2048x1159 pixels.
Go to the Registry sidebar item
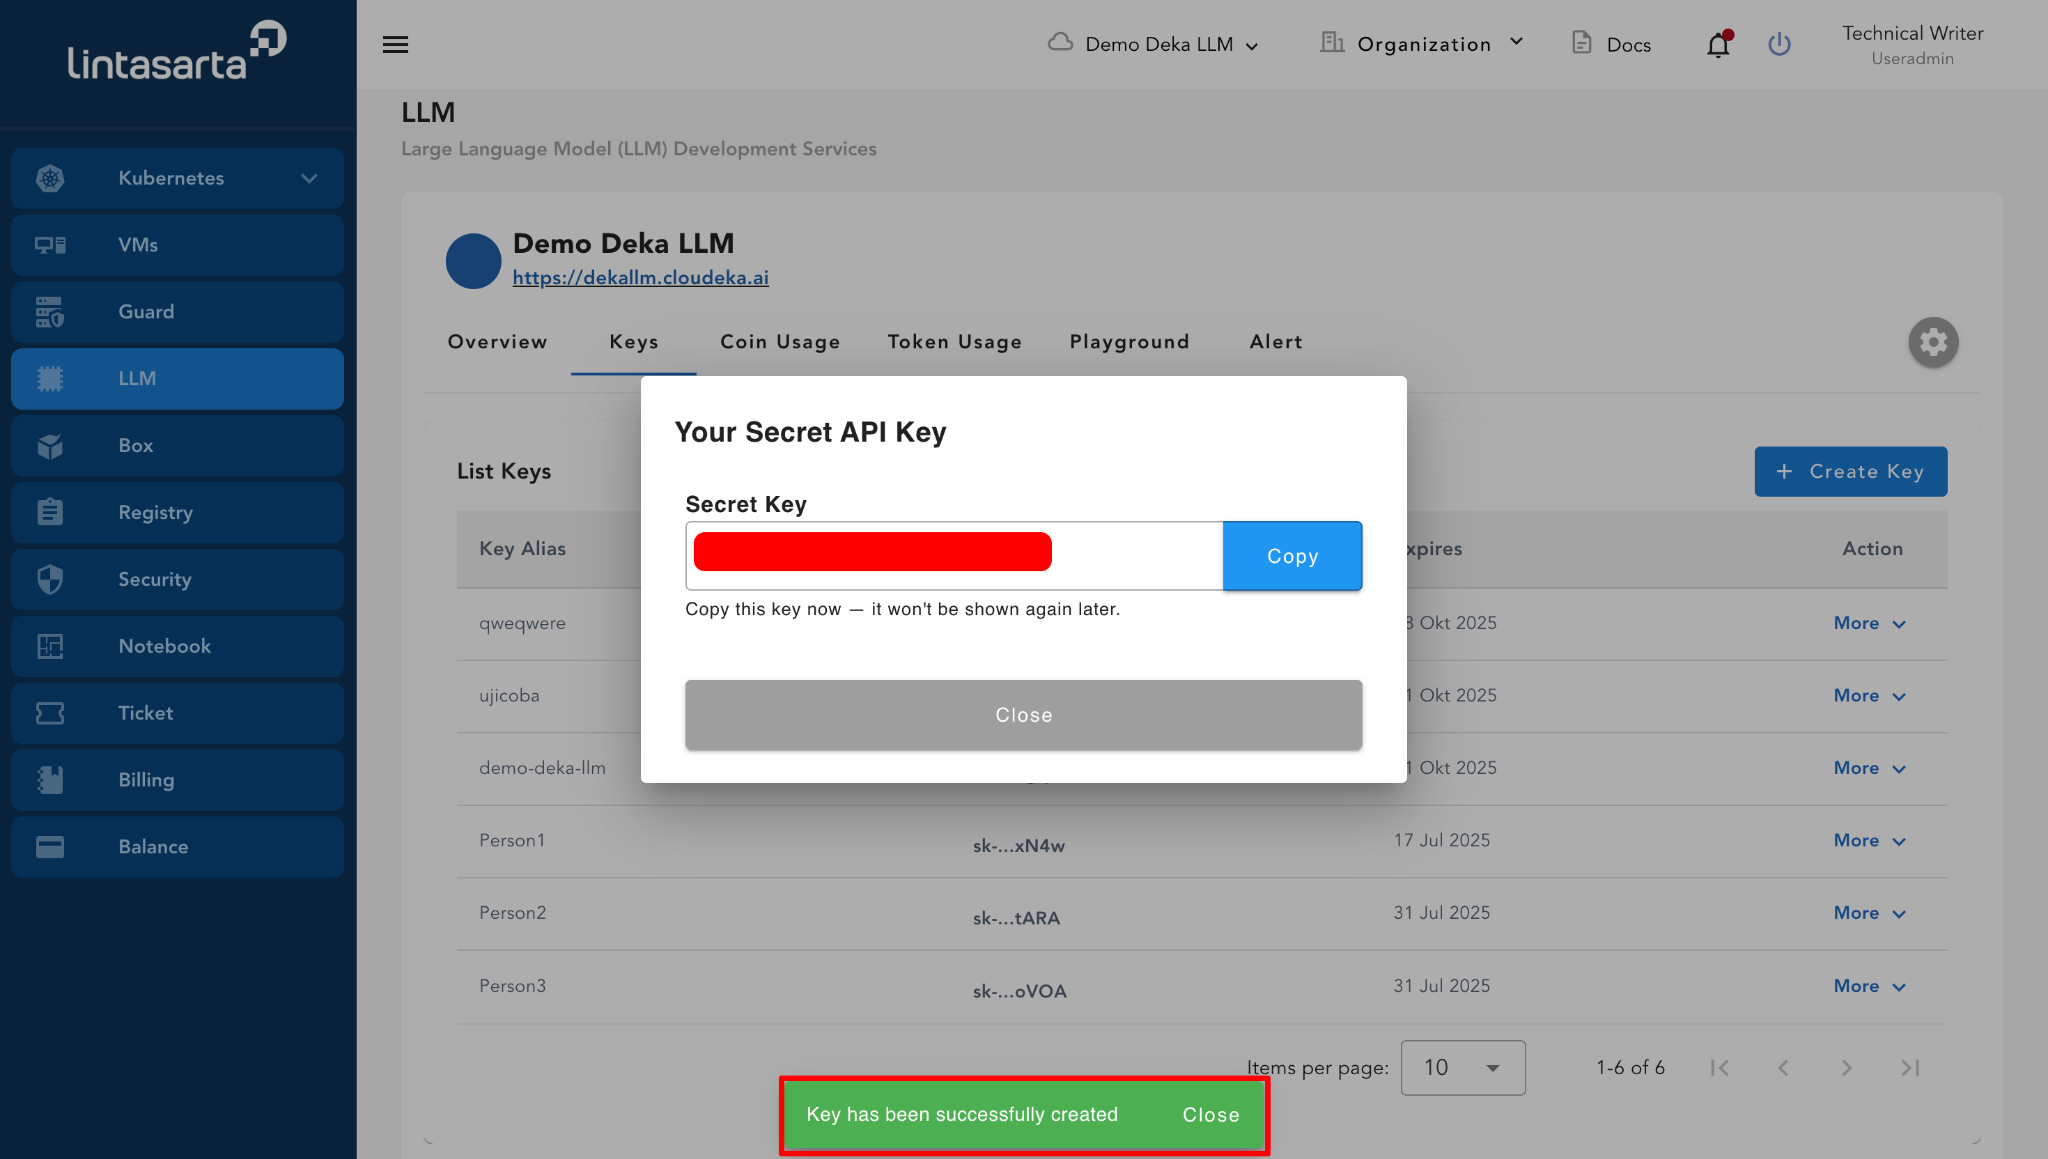[177, 513]
